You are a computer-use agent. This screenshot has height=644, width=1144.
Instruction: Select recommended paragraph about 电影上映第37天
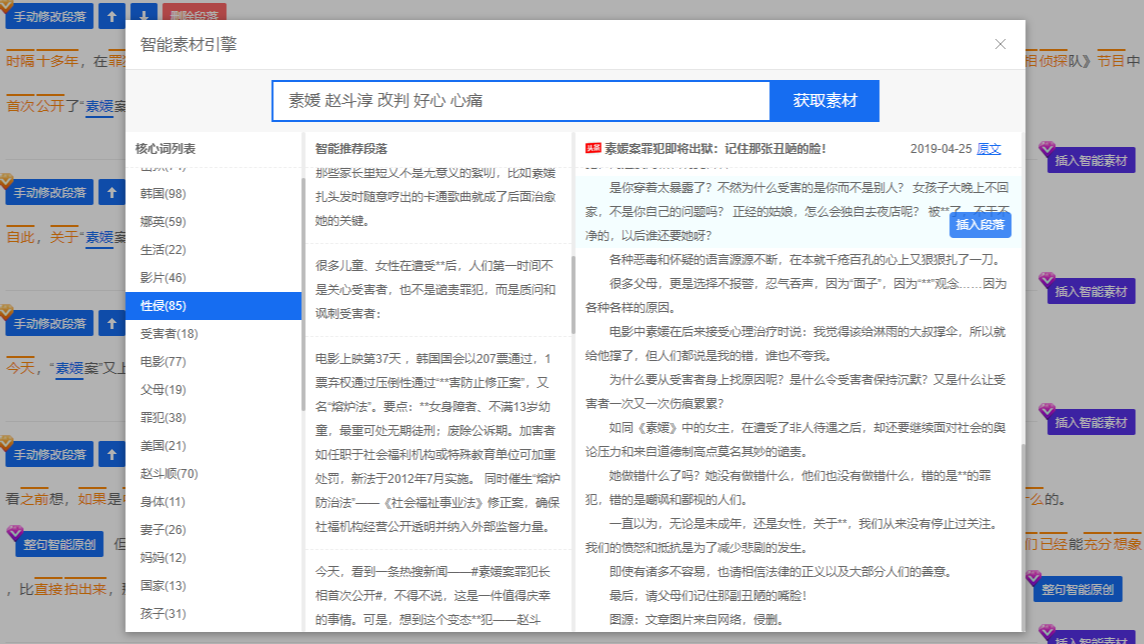tap(437, 443)
